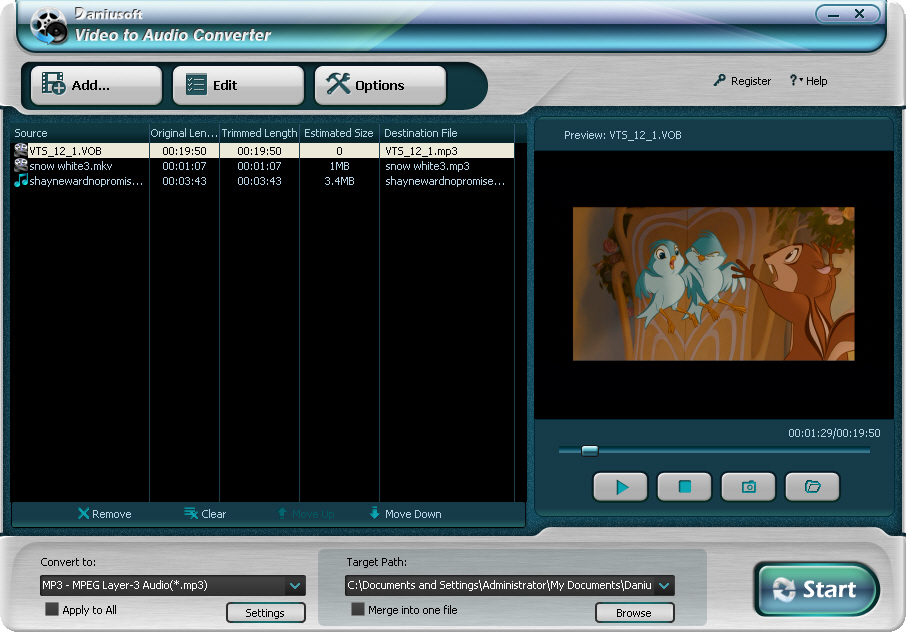This screenshot has width=906, height=632.
Task: Close the converter window
Action: tap(860, 14)
